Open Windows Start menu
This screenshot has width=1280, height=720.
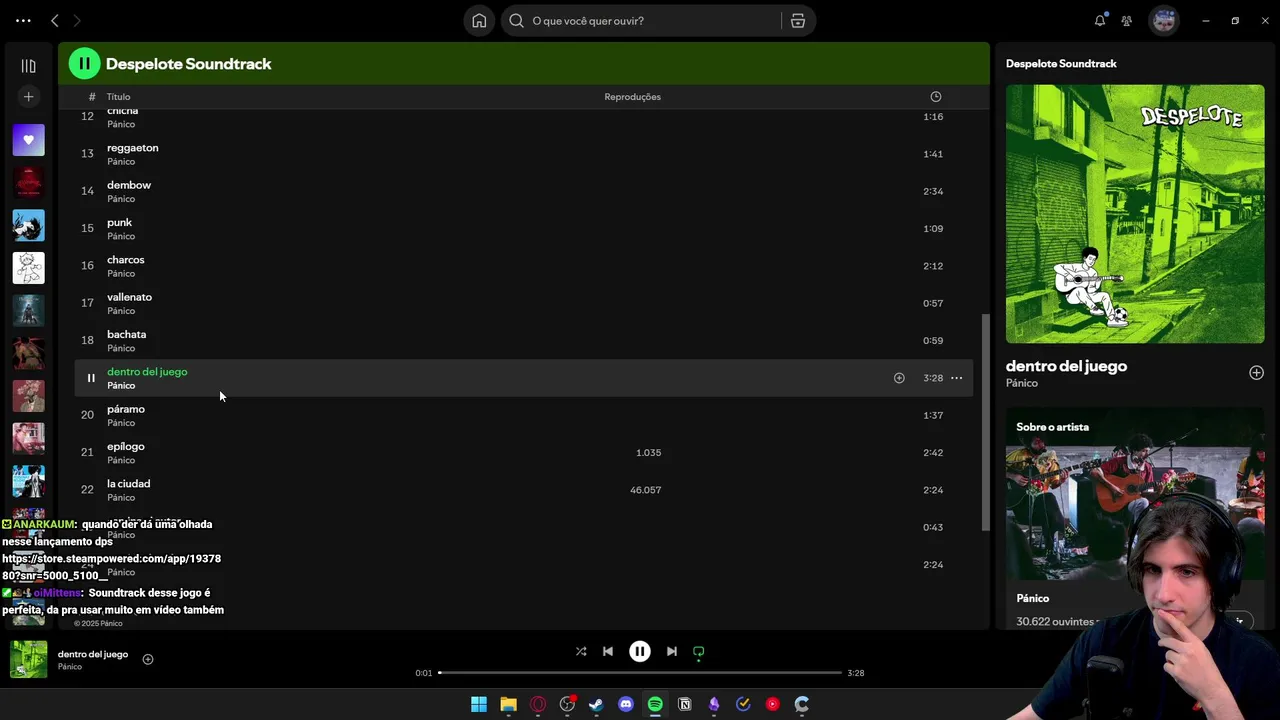(479, 704)
